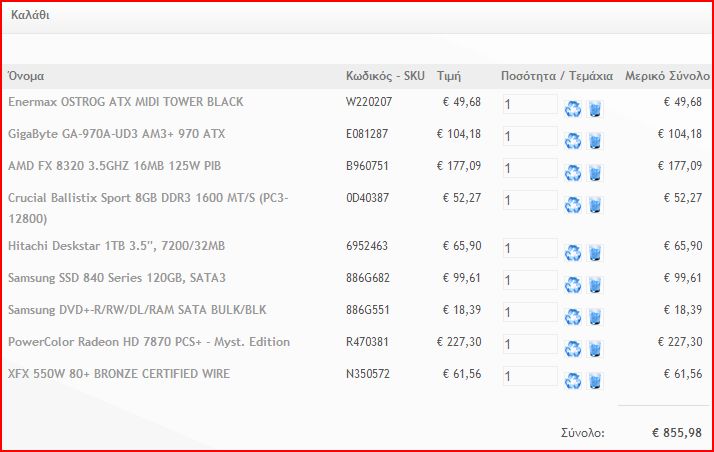
Task: Select SKU code 6952463
Action: pyautogui.click(x=367, y=246)
